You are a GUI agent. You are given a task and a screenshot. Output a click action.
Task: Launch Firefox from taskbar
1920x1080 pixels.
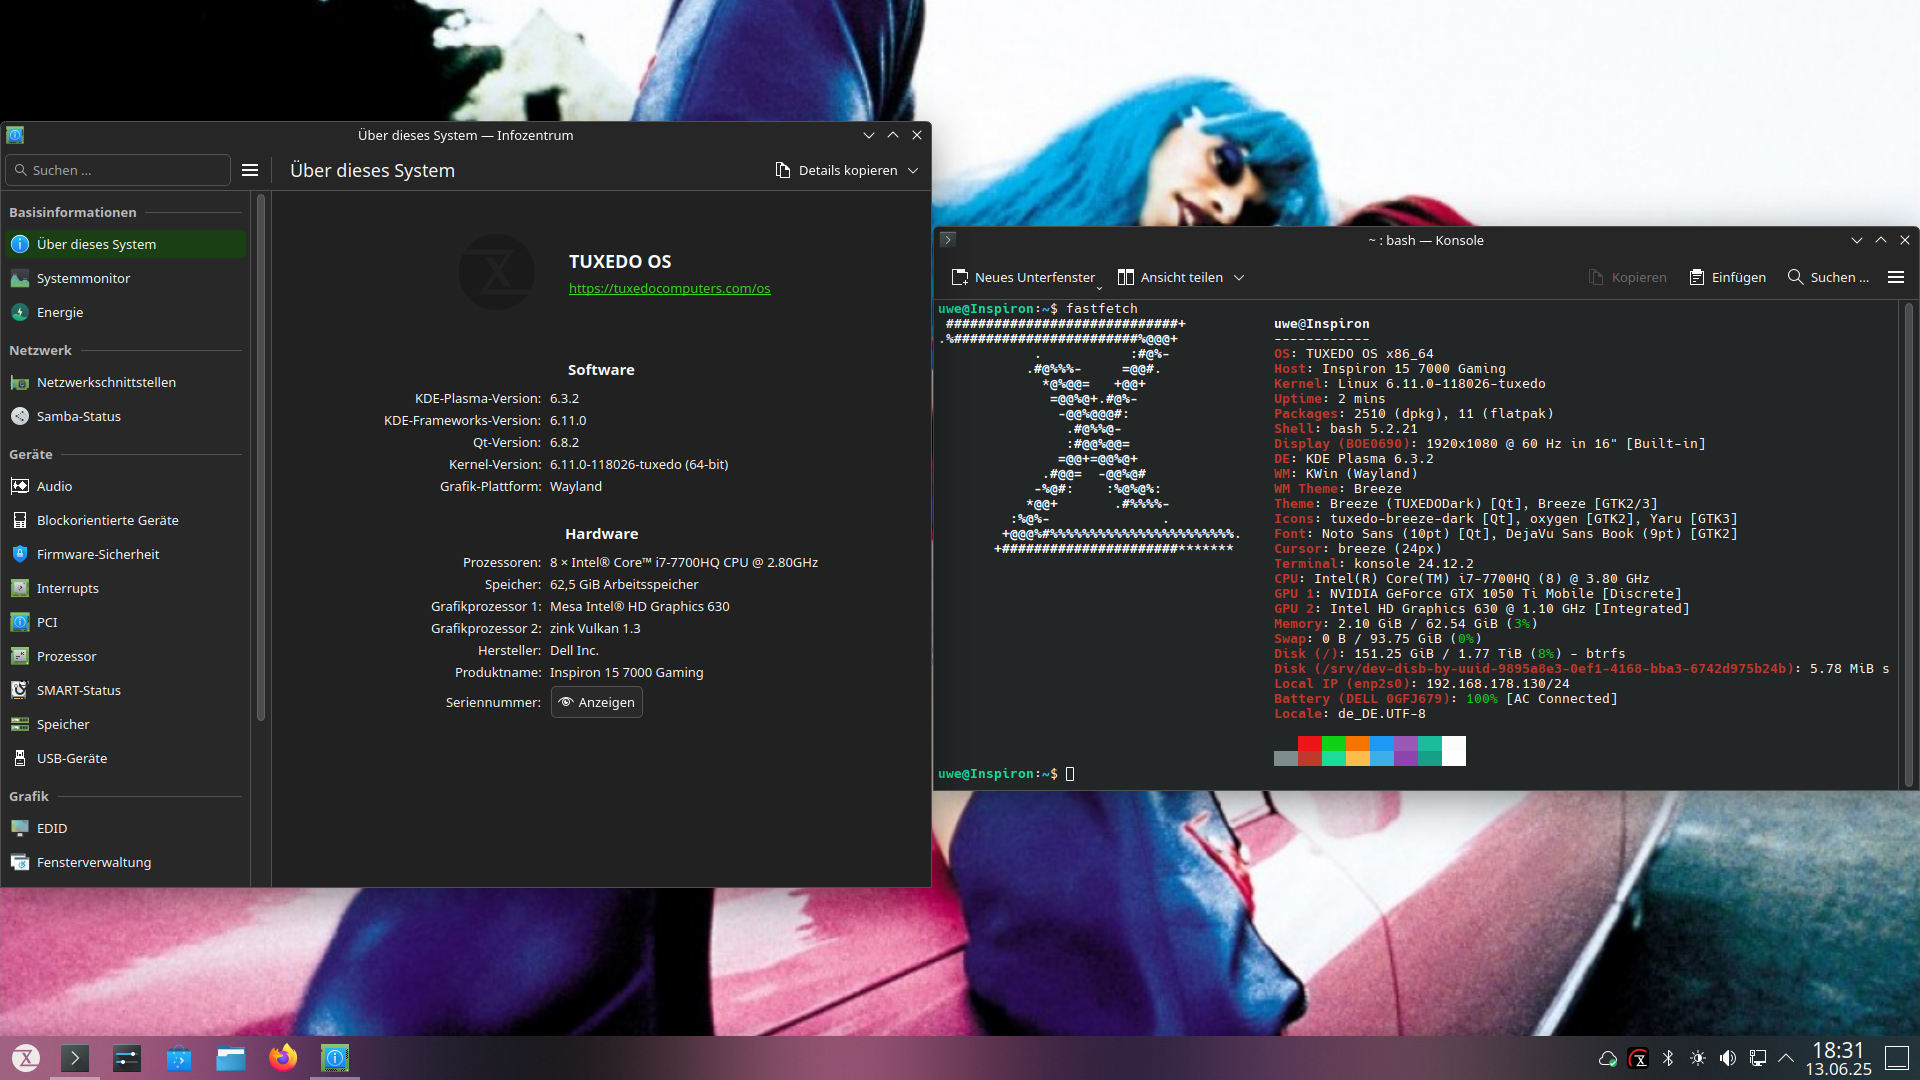point(283,1058)
